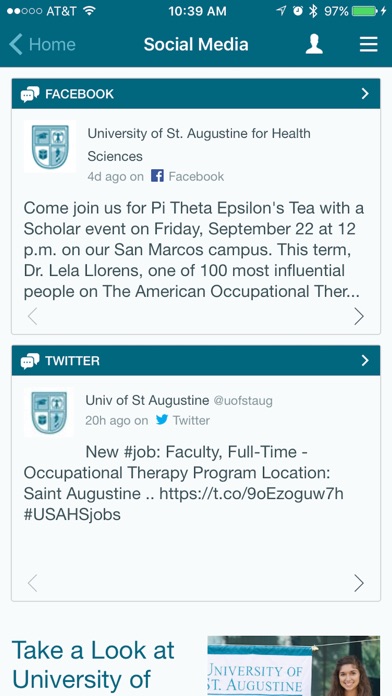Show next Facebook post arrow

click(359, 316)
